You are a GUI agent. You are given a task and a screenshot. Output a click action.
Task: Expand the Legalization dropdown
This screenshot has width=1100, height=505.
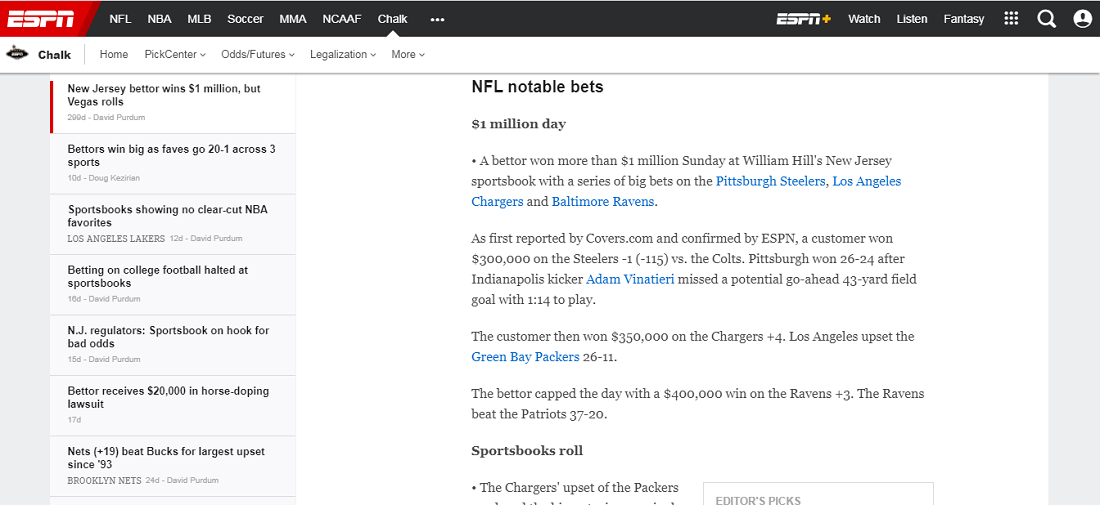343,55
